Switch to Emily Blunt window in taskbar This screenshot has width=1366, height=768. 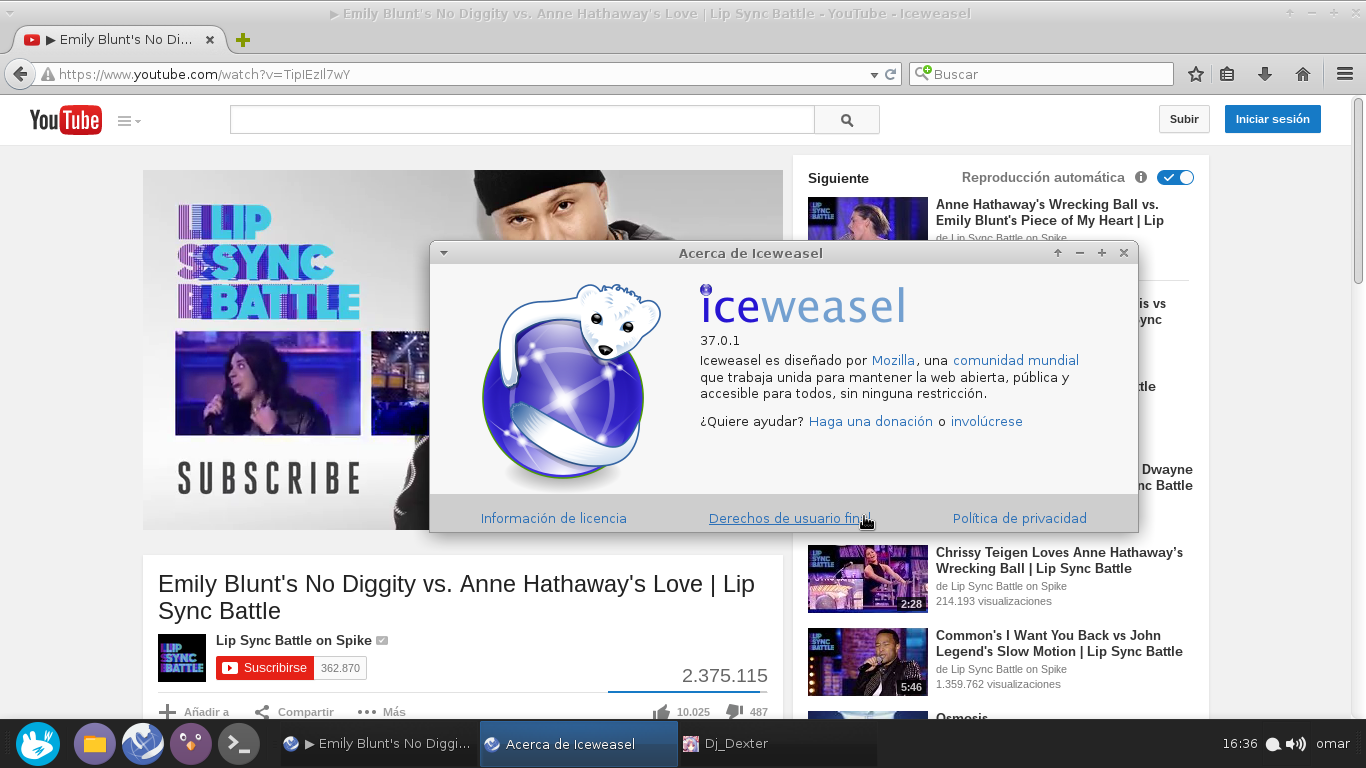pos(376,744)
